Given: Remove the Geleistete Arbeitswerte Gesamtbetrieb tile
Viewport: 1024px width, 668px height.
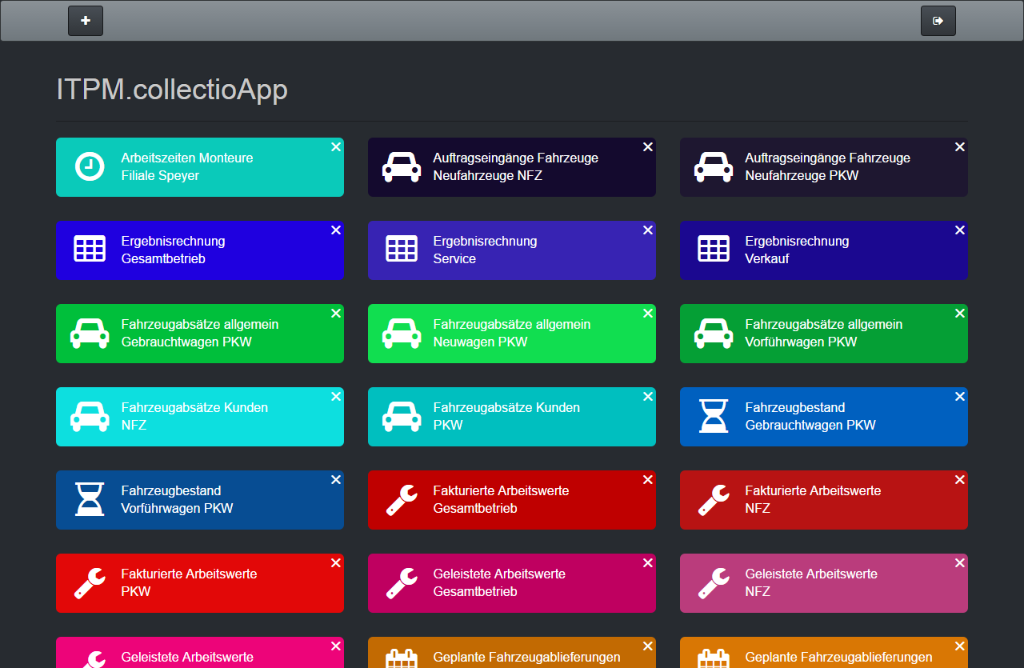Looking at the screenshot, I should [647, 561].
